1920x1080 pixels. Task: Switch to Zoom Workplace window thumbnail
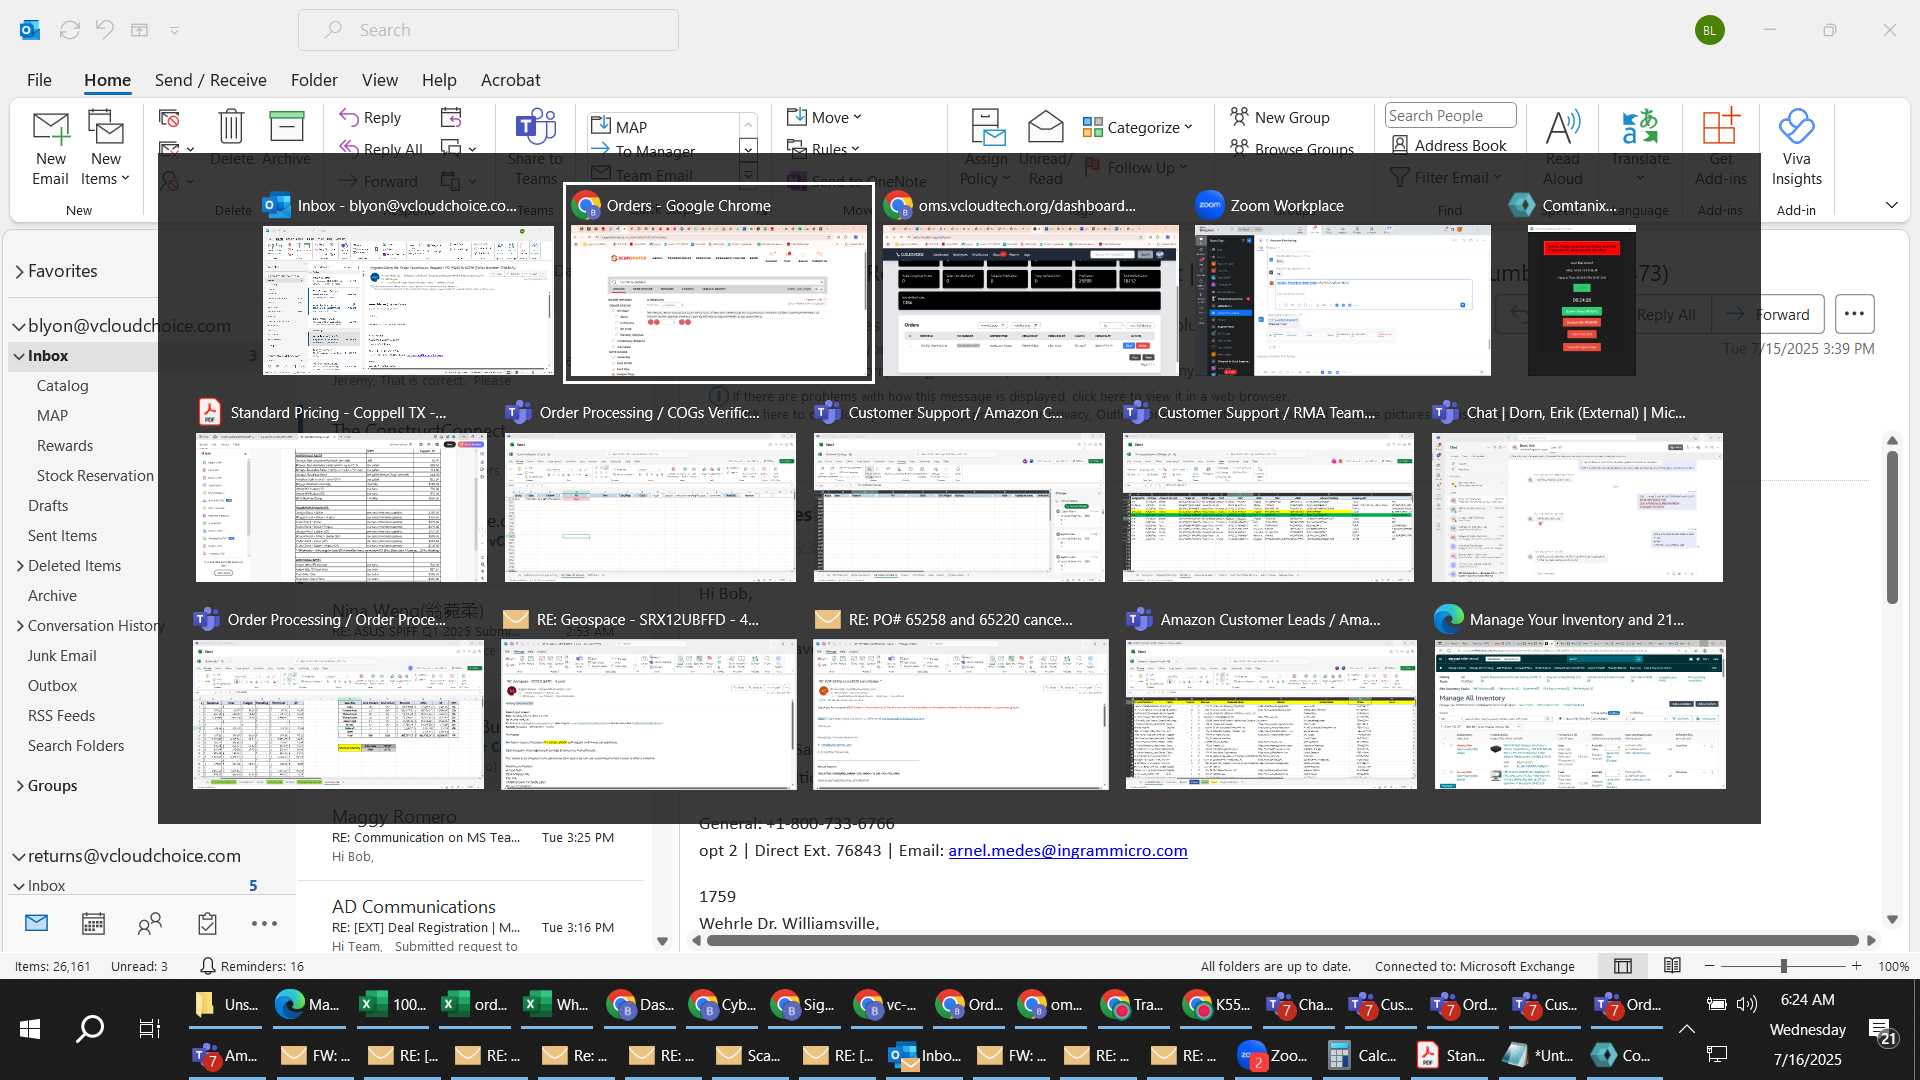[x=1342, y=283]
